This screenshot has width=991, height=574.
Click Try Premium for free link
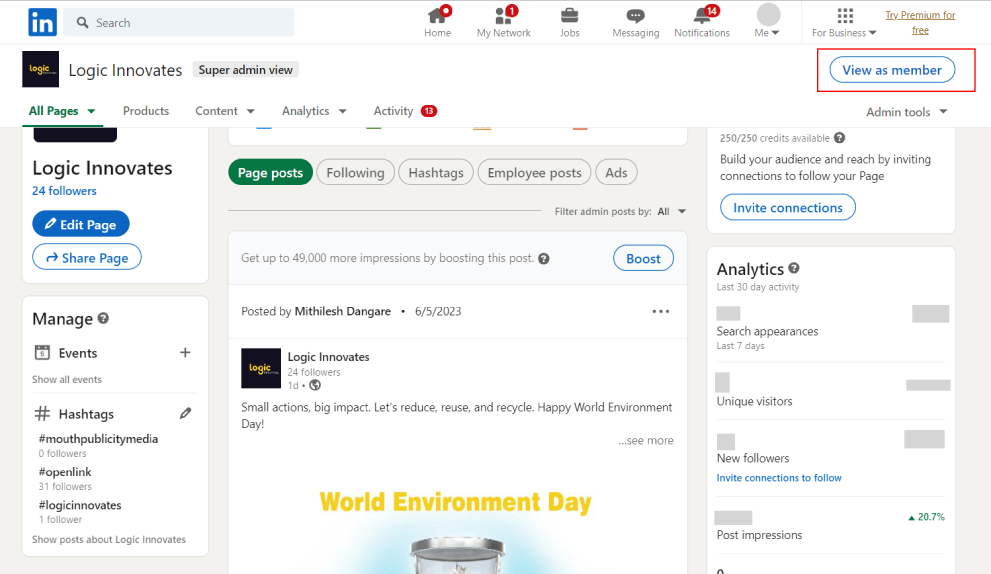(920, 23)
